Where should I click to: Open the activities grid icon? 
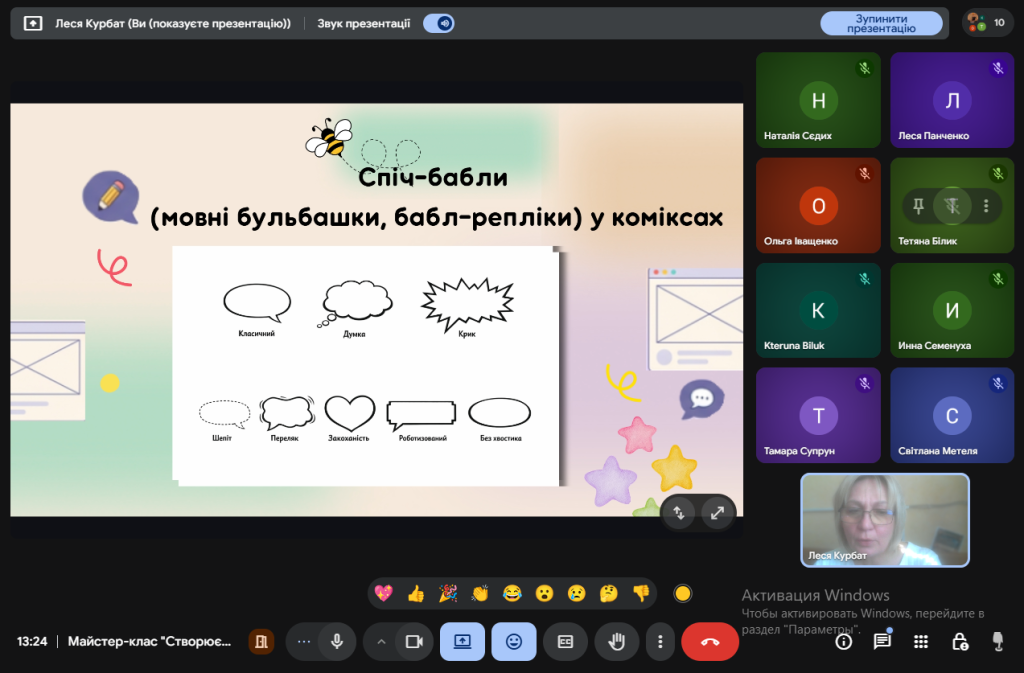pos(921,642)
